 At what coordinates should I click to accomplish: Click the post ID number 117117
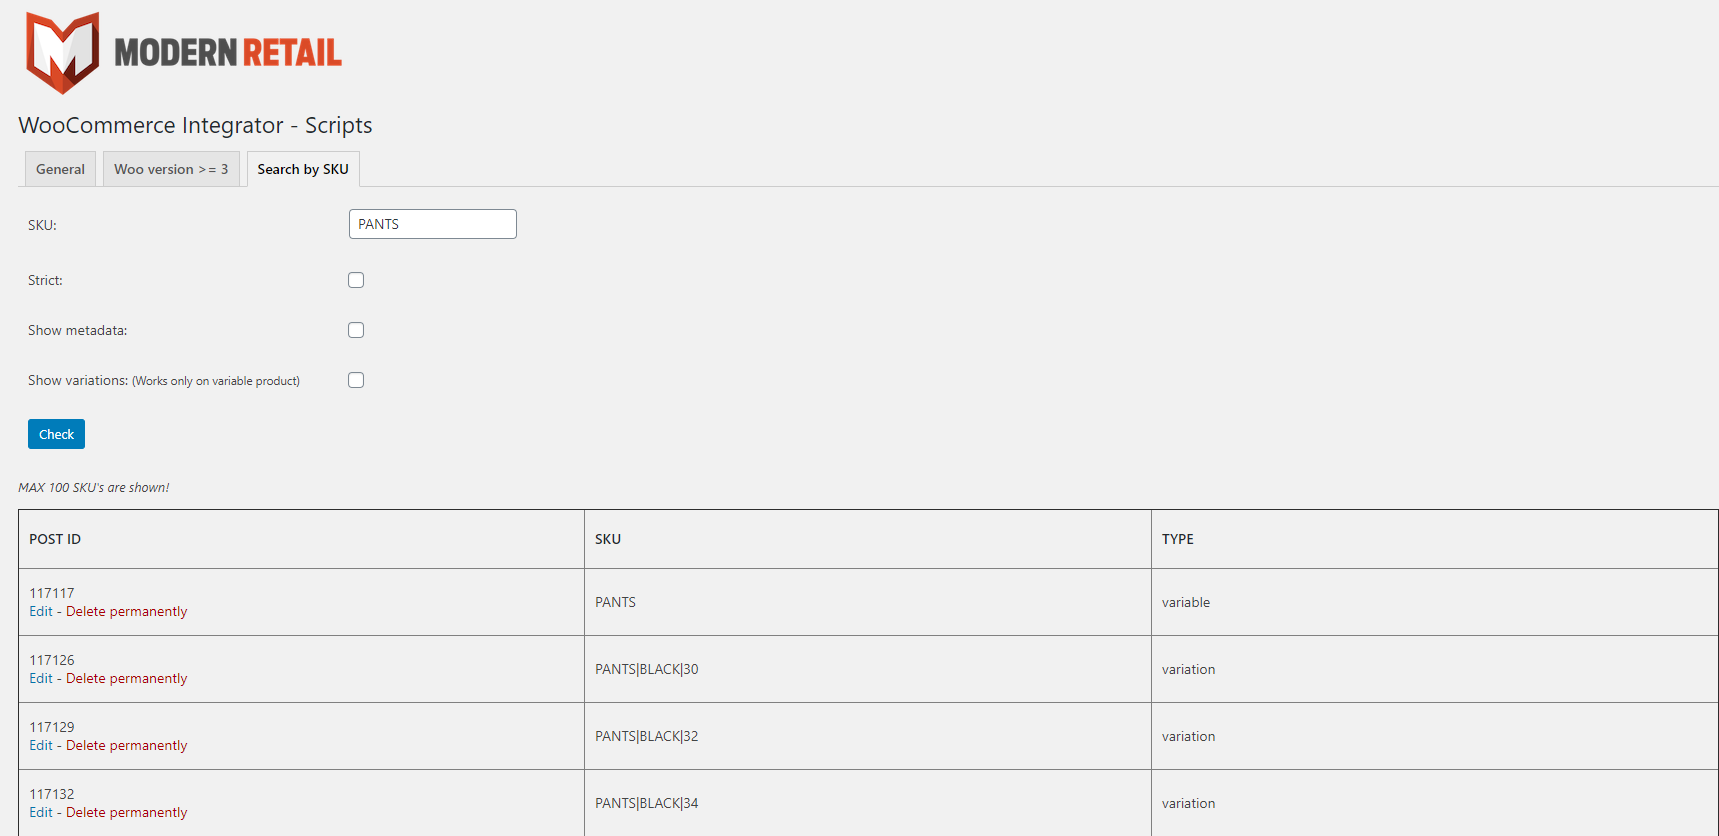point(52,593)
